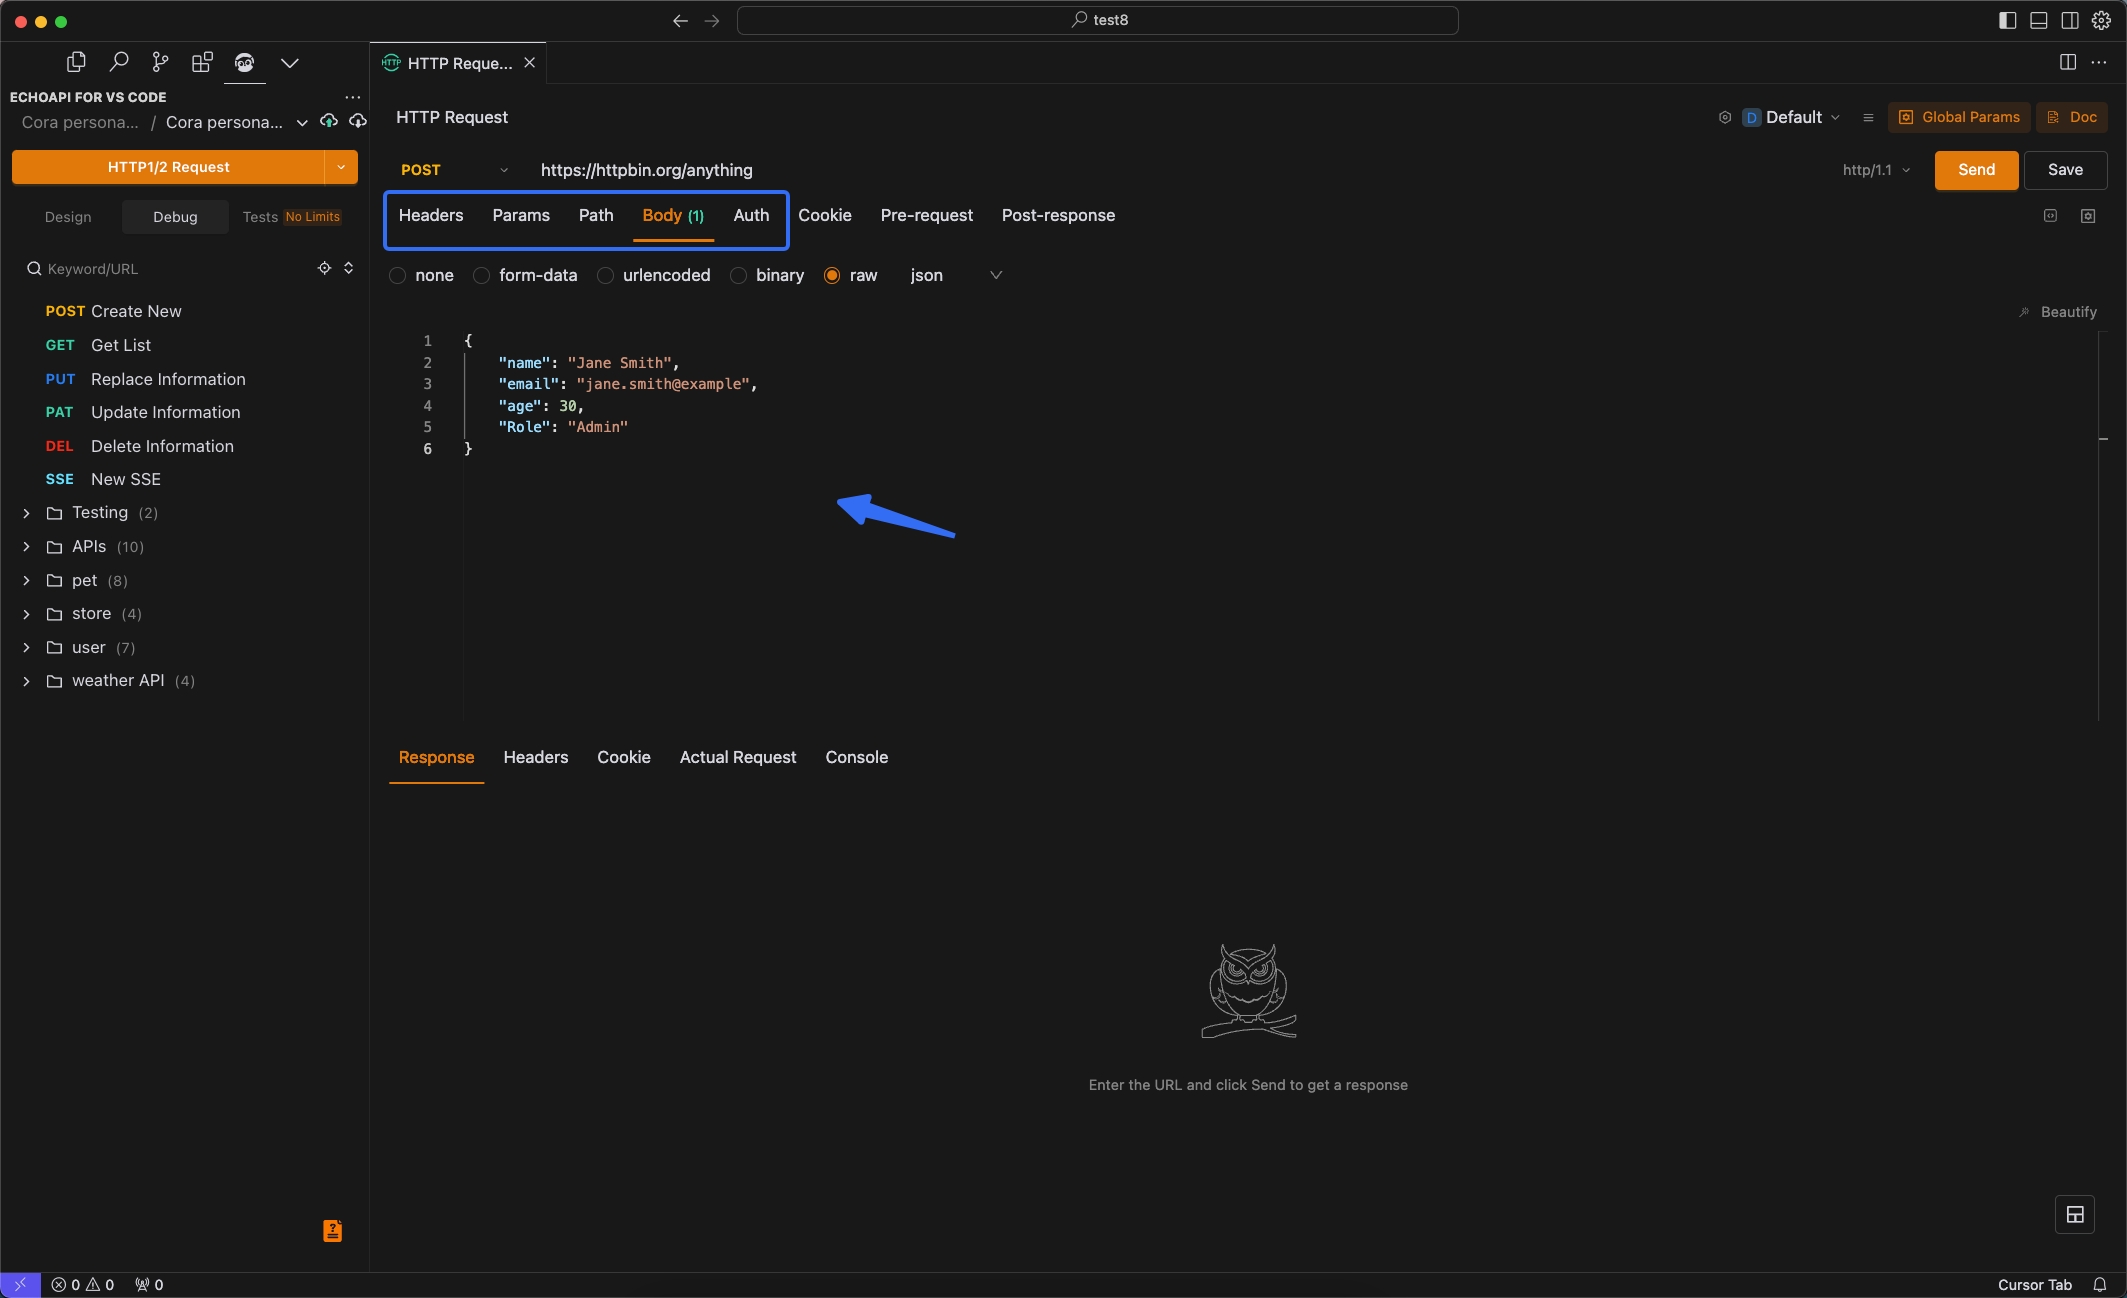Click the sort/filter icon beside Keyword/URL
The image size is (2127, 1298).
pyautogui.click(x=349, y=269)
